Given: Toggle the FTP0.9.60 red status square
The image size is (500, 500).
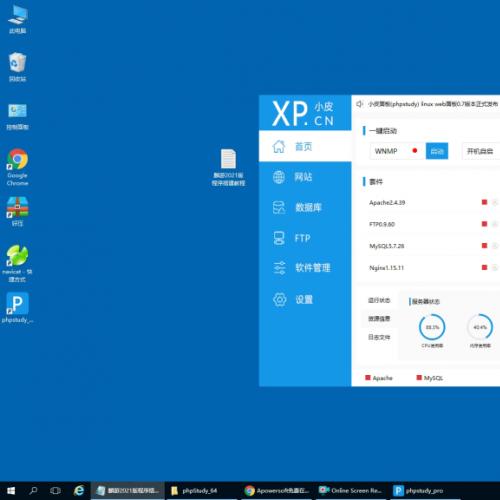Looking at the screenshot, I should (484, 224).
